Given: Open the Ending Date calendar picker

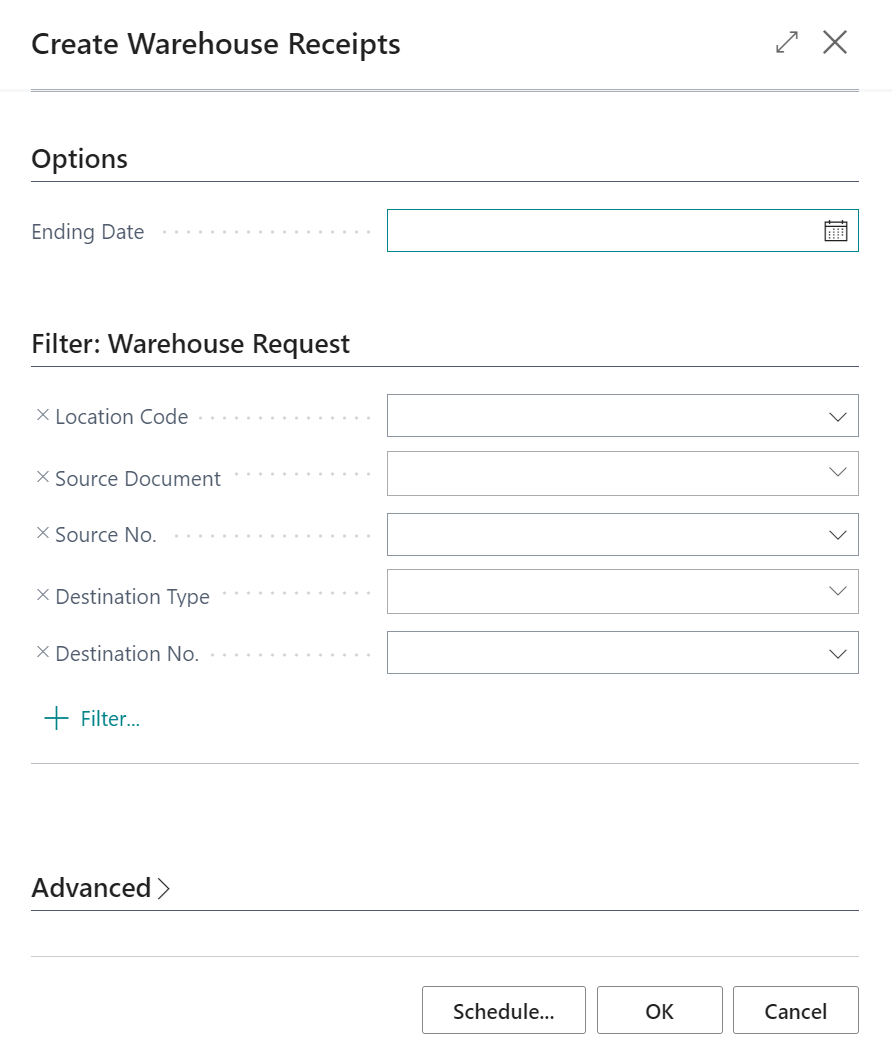Looking at the screenshot, I should (x=835, y=231).
